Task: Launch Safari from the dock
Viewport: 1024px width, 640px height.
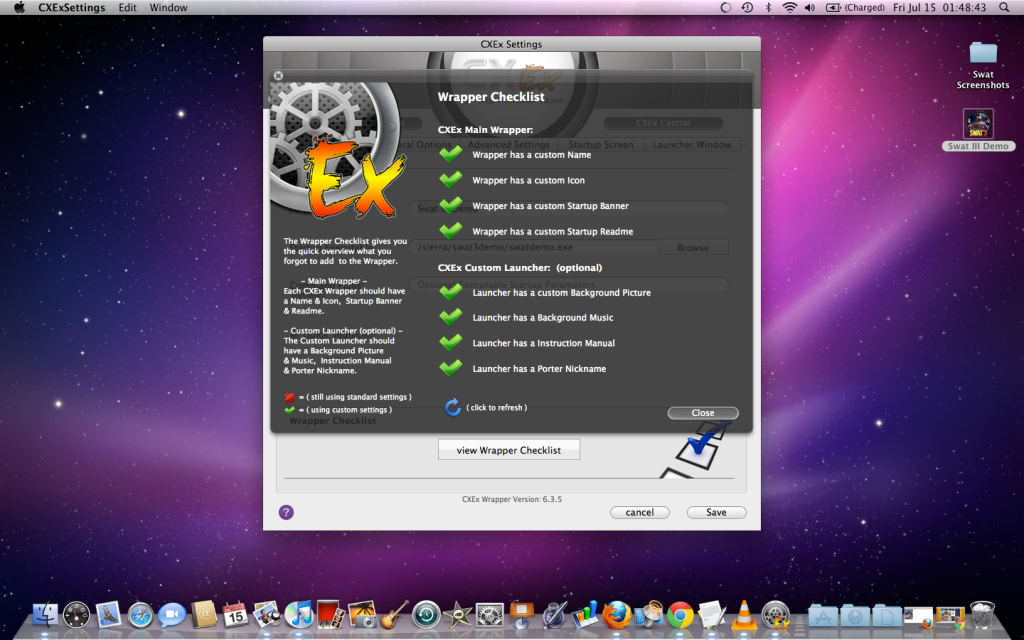Action: (x=140, y=615)
